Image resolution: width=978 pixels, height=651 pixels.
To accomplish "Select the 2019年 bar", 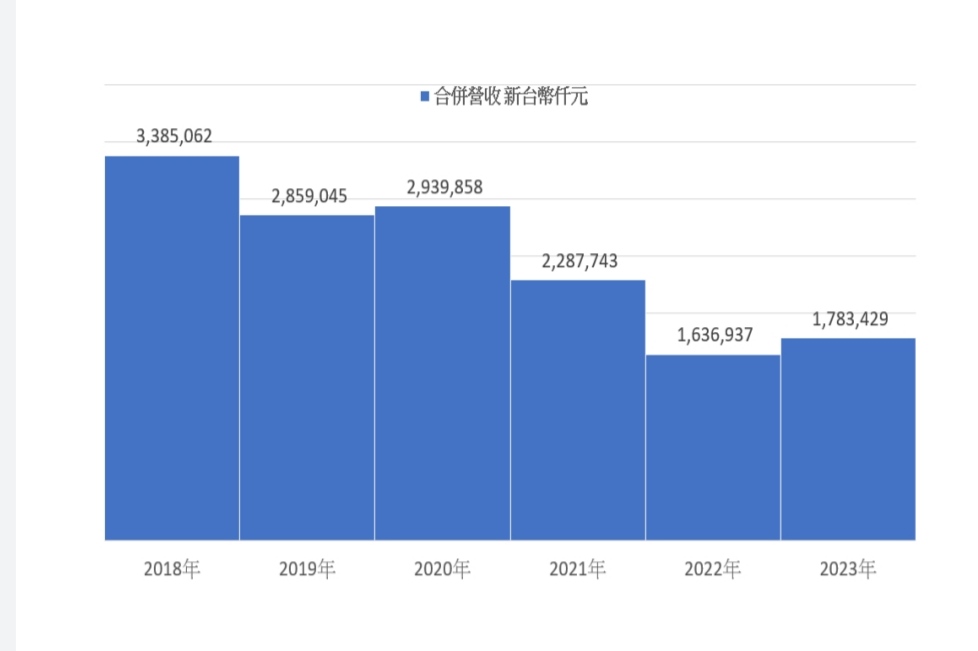I will [x=307, y=378].
